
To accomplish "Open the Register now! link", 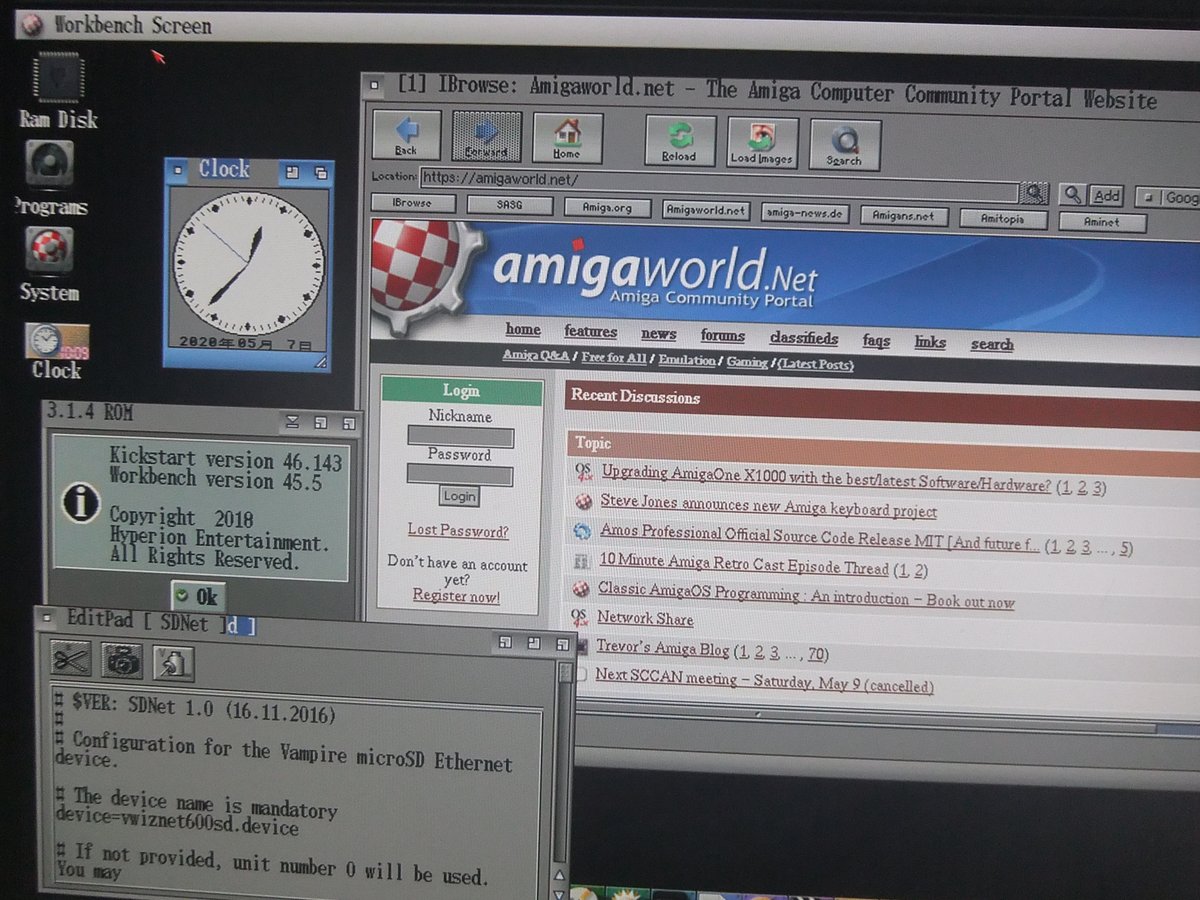I will point(456,597).
